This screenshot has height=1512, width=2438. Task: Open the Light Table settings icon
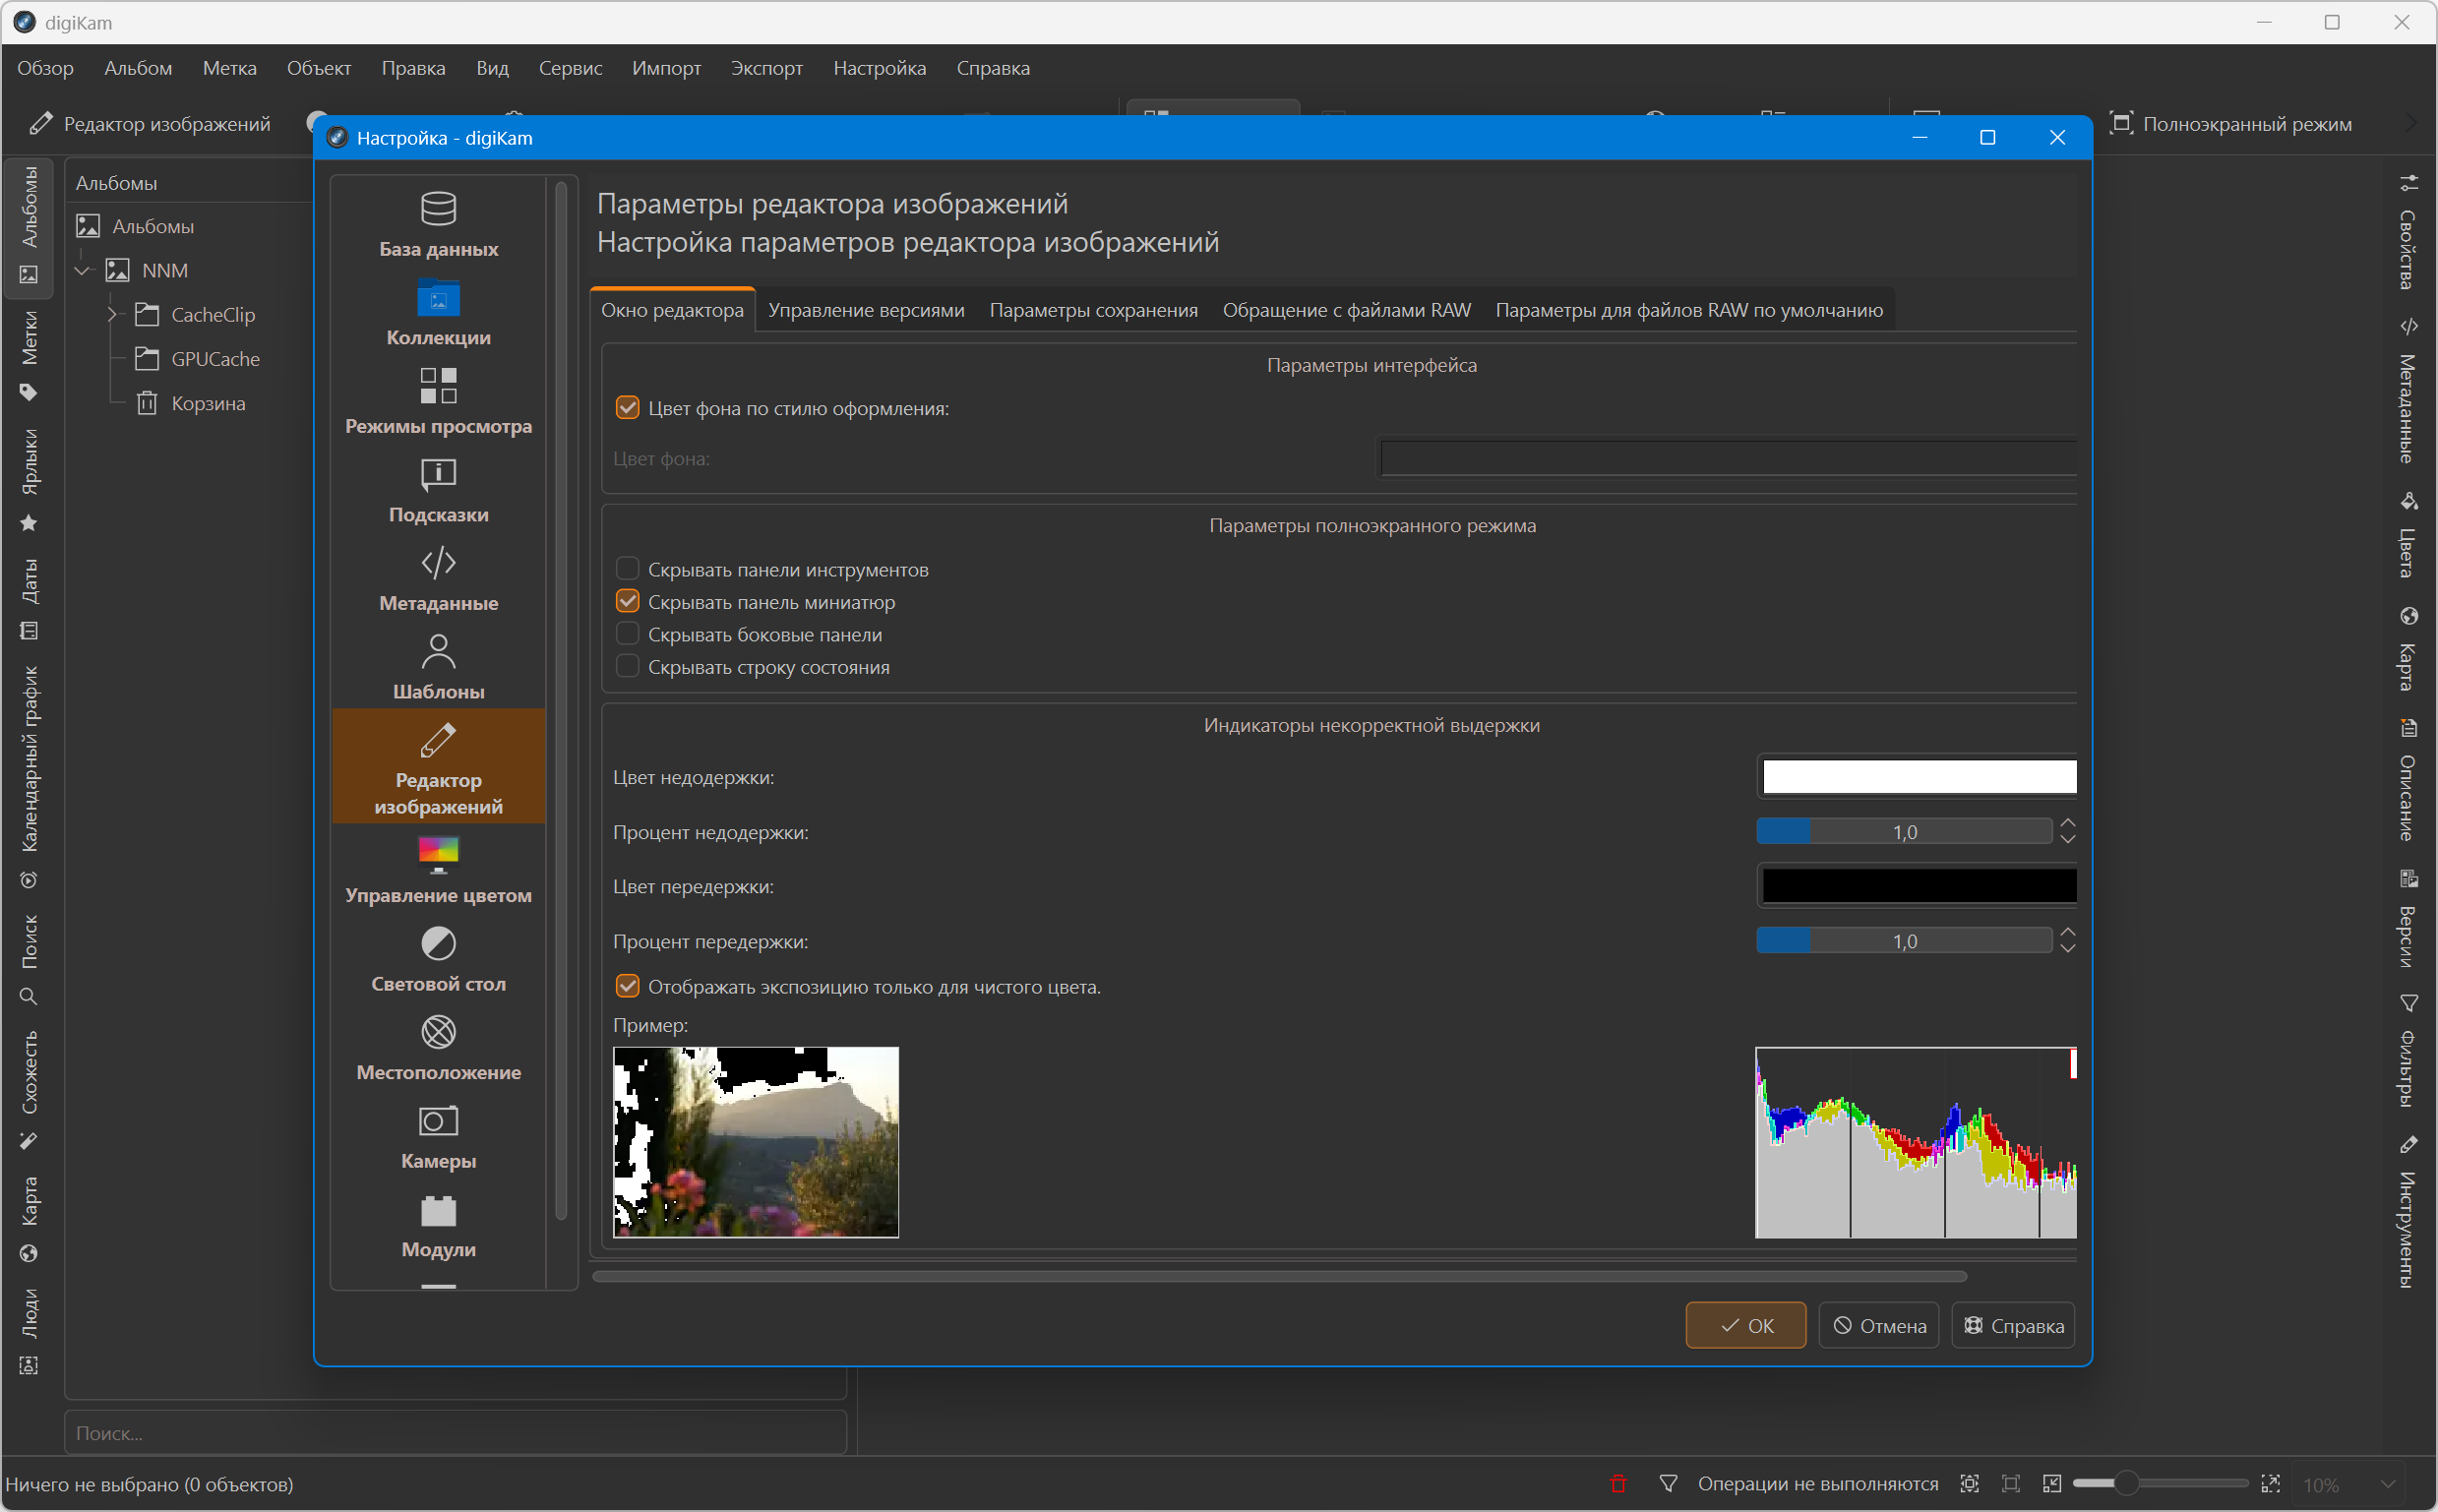point(438,943)
